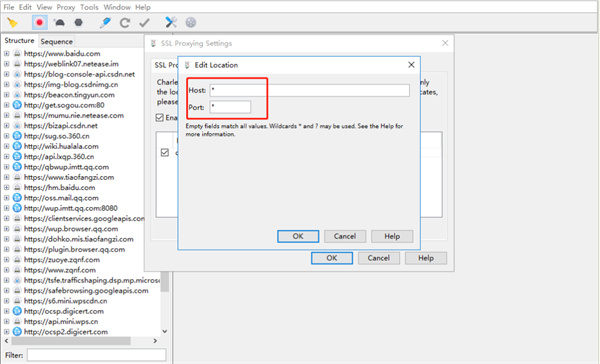Viewport: 600px width, 364px height.
Task: Open Help from Edit Location dialog
Action: tap(392, 236)
